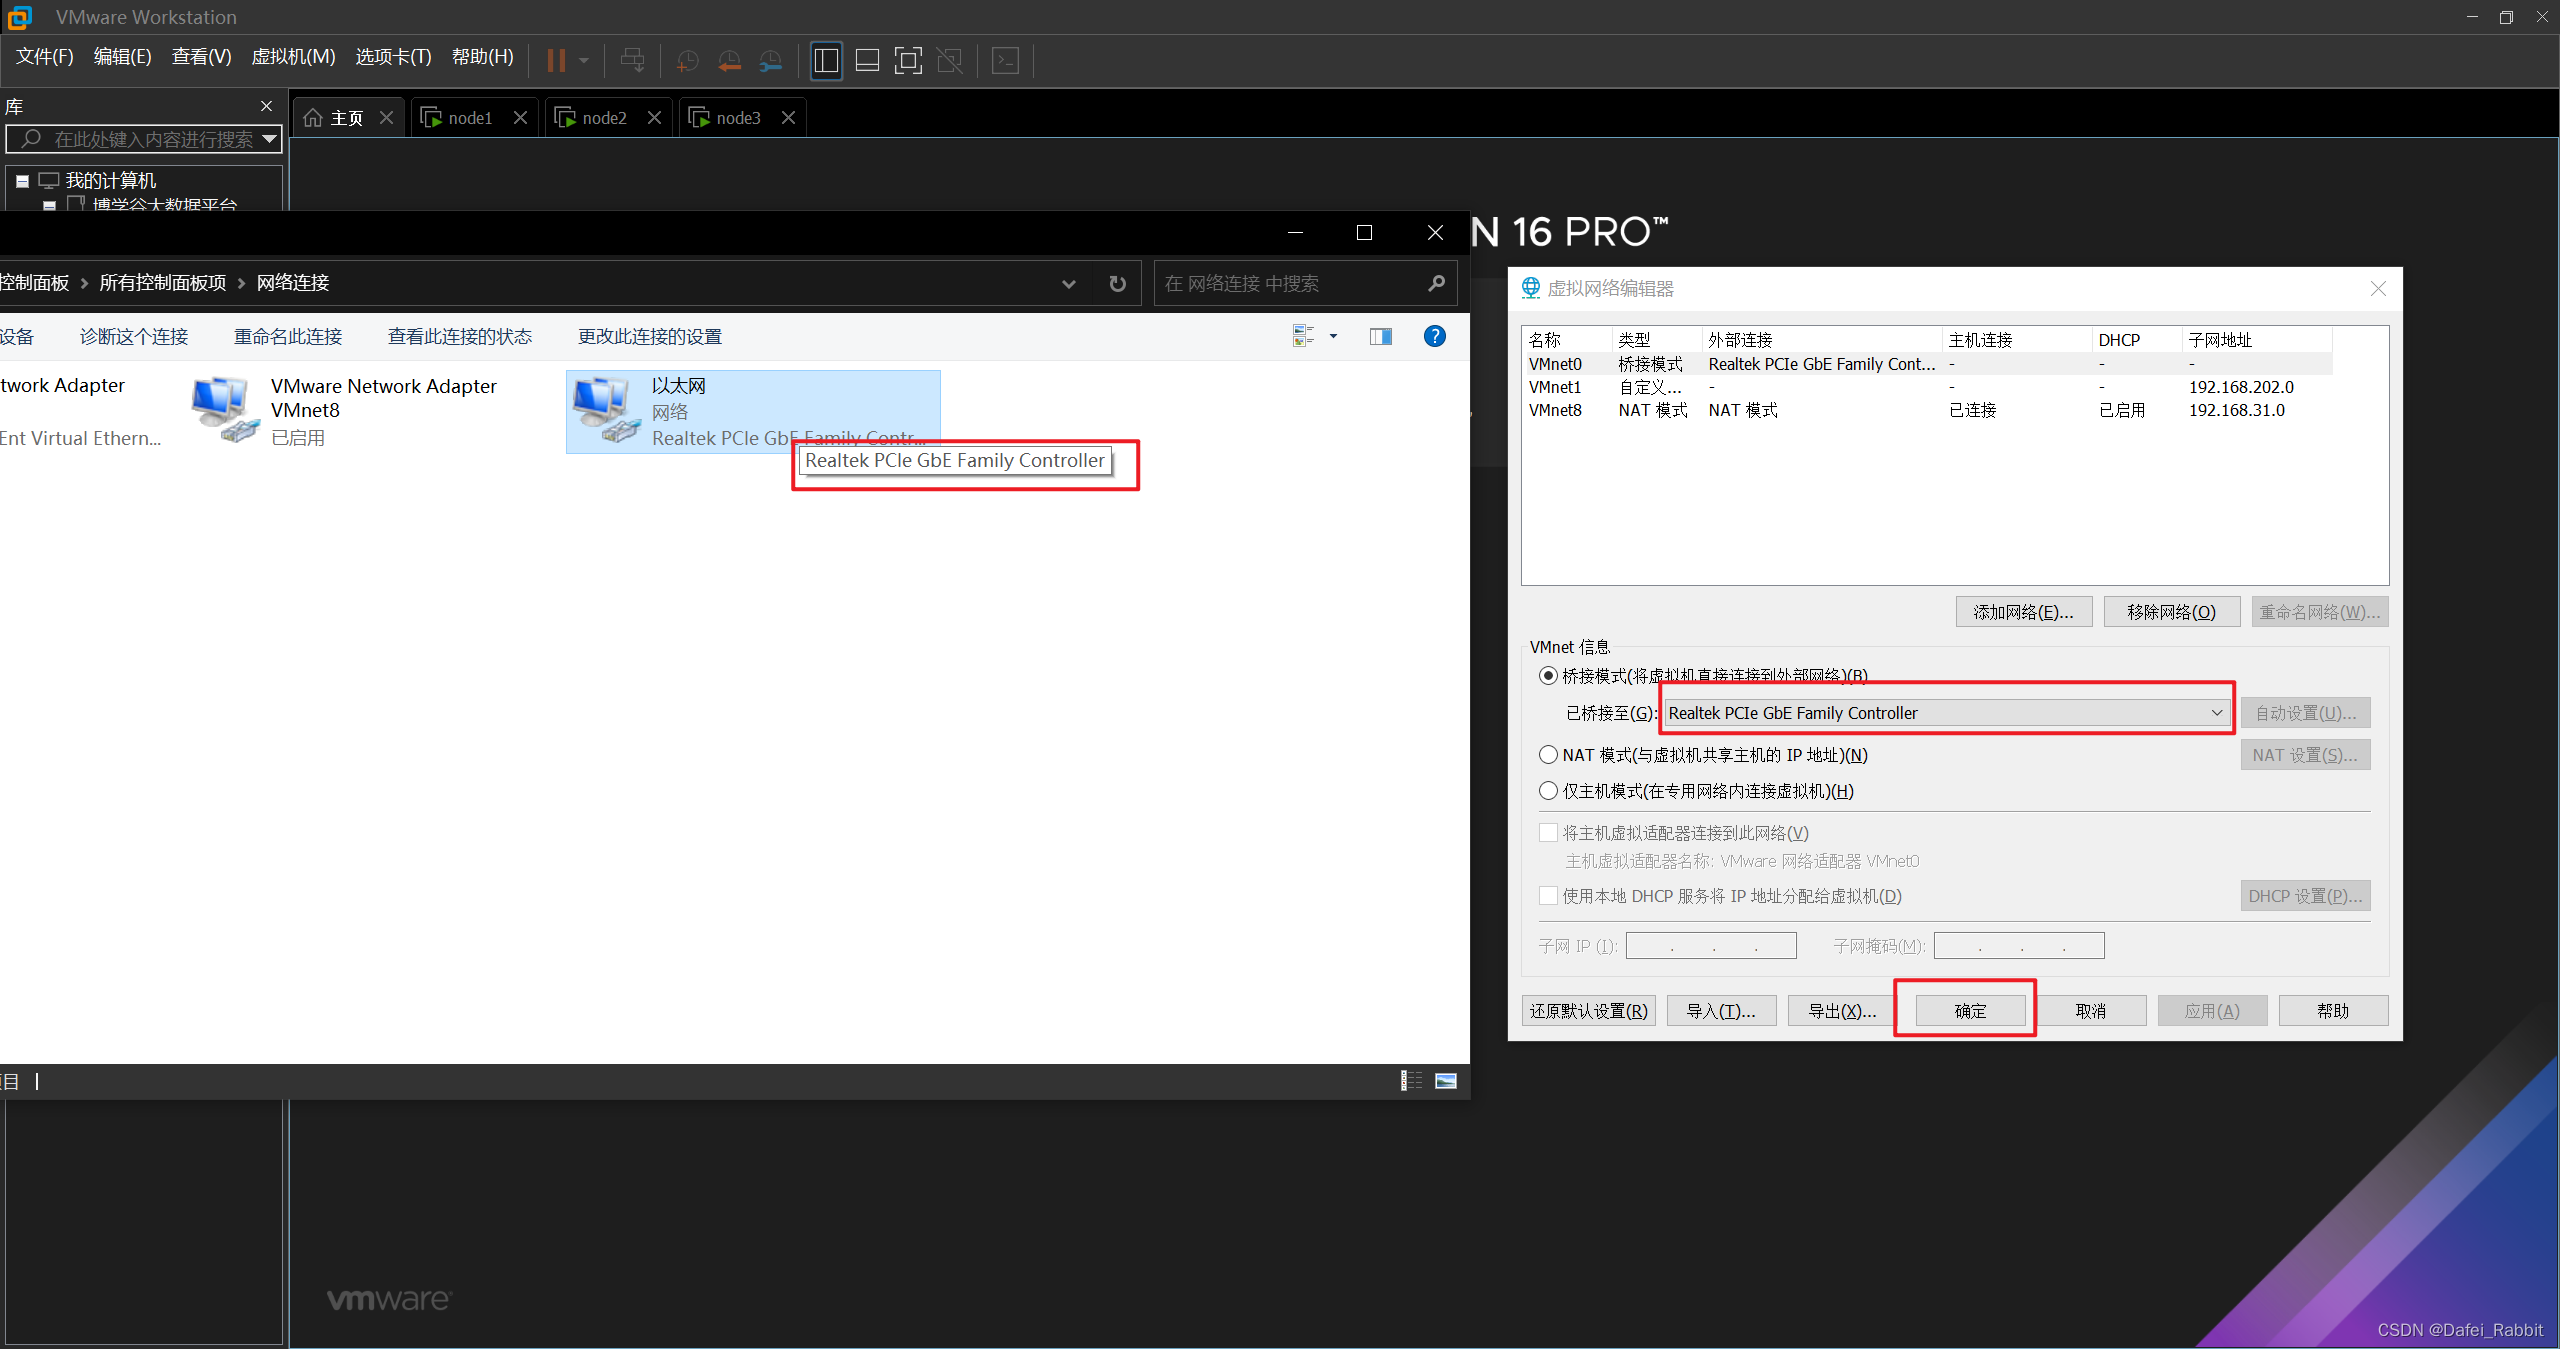2560x1349 pixels.
Task: Open the bridged-to Realtek adapter dropdown
Action: [1945, 713]
